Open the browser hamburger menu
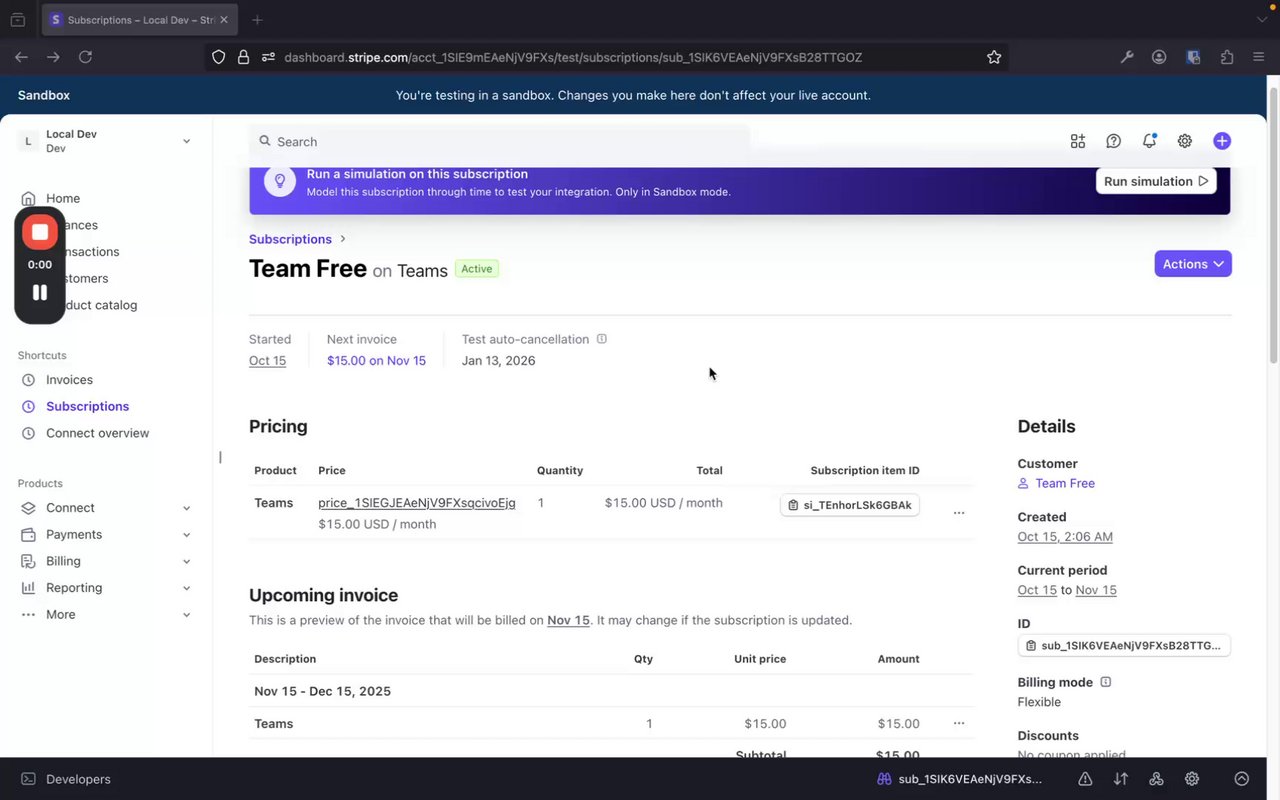The image size is (1280, 800). (x=1259, y=57)
